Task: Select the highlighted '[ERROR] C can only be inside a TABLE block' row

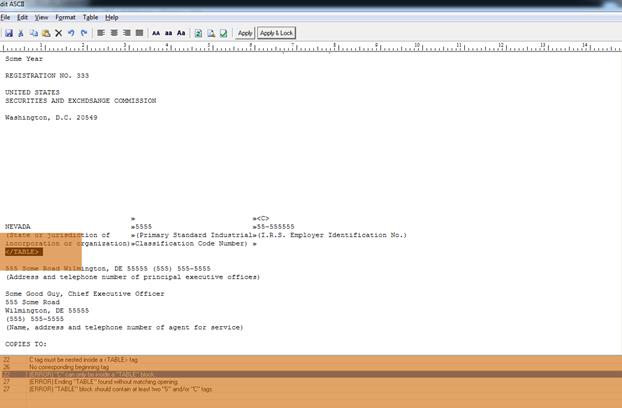Action: (x=311, y=374)
